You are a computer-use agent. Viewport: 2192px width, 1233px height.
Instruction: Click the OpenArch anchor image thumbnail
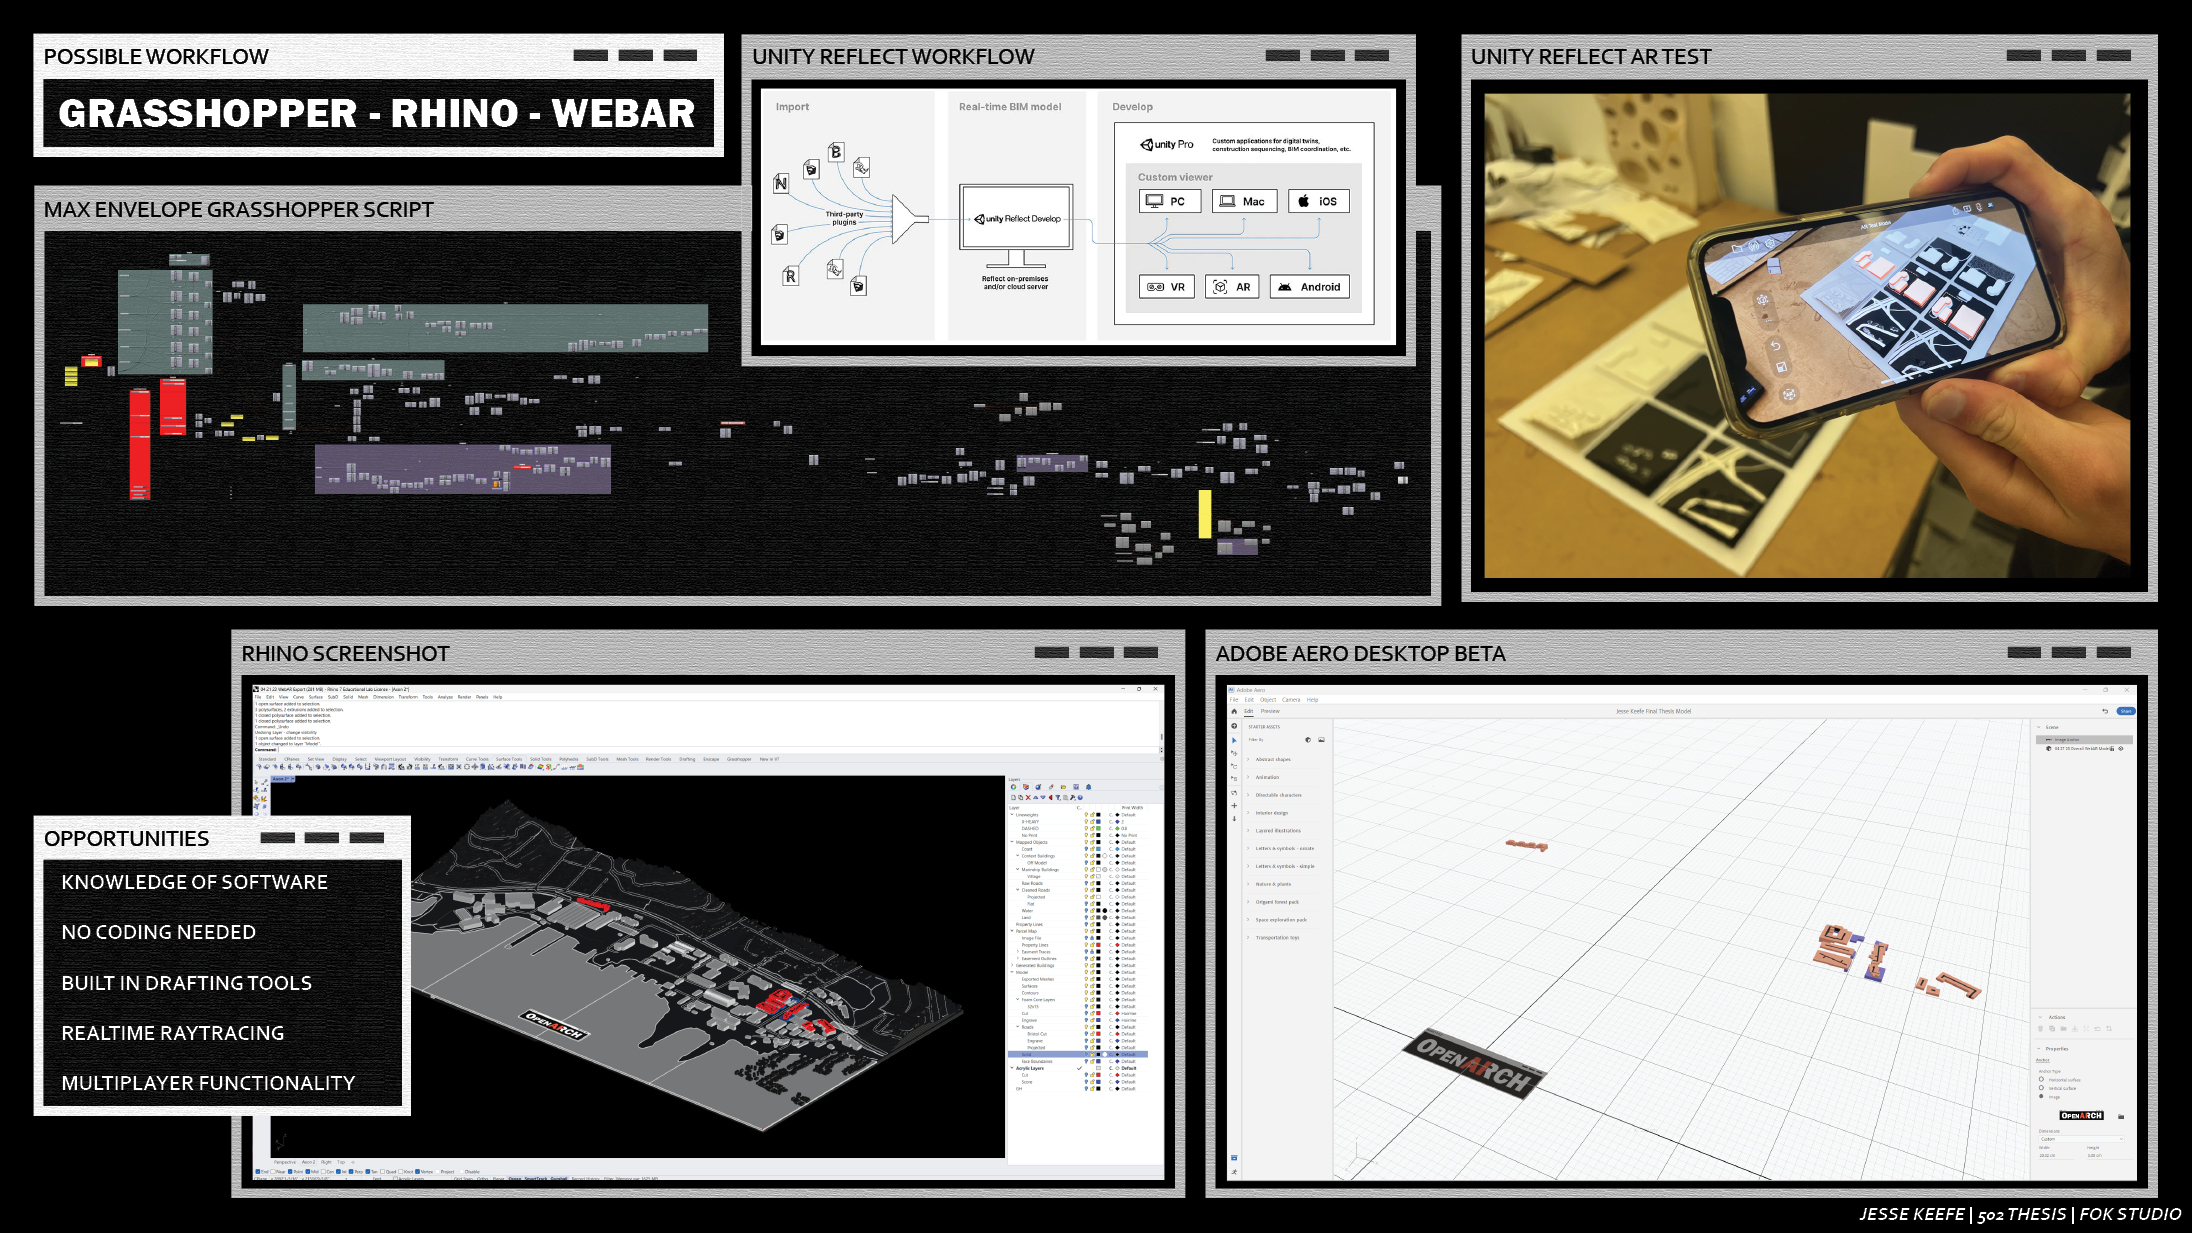2082,1115
